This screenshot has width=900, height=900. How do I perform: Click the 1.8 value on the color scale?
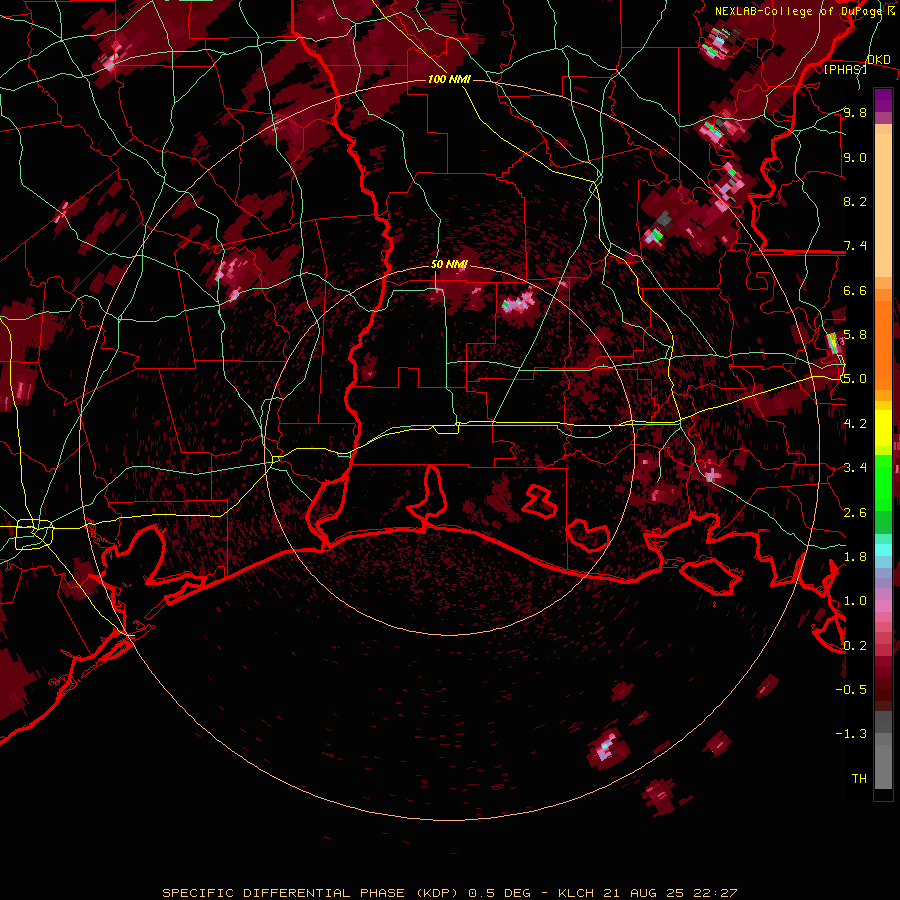pos(855,557)
